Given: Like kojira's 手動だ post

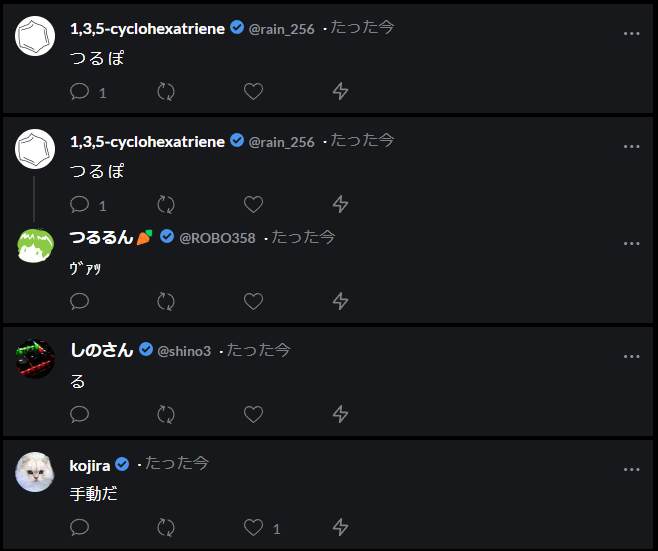Looking at the screenshot, I should coord(253,527).
